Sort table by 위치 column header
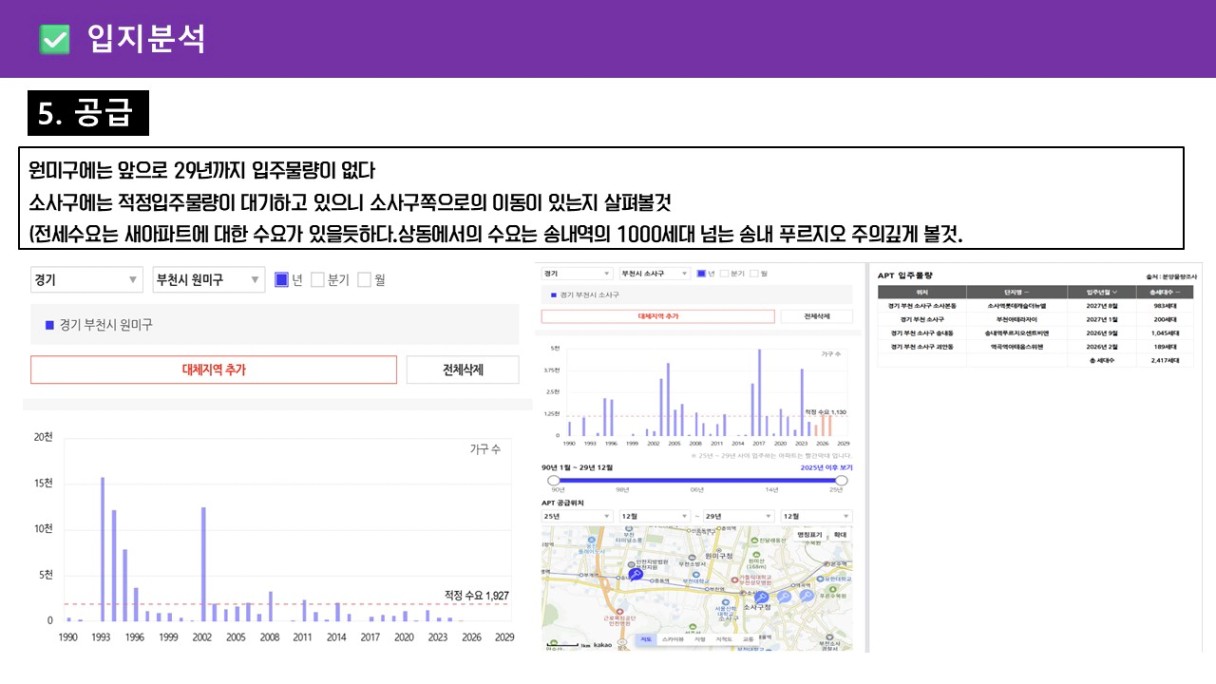1216x684 pixels. (922, 292)
